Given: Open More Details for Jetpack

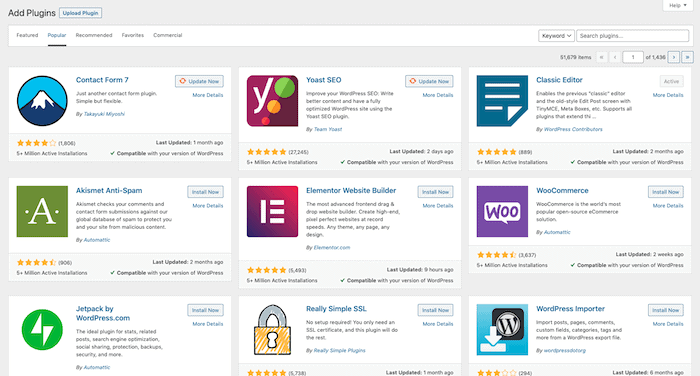Looking at the screenshot, I should 208,324.
